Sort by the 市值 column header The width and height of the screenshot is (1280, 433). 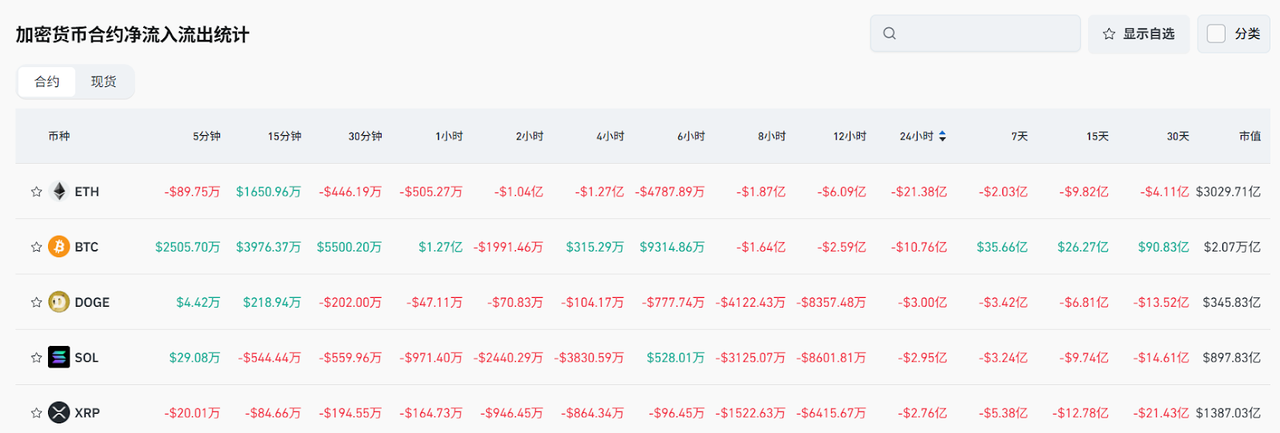1250,136
